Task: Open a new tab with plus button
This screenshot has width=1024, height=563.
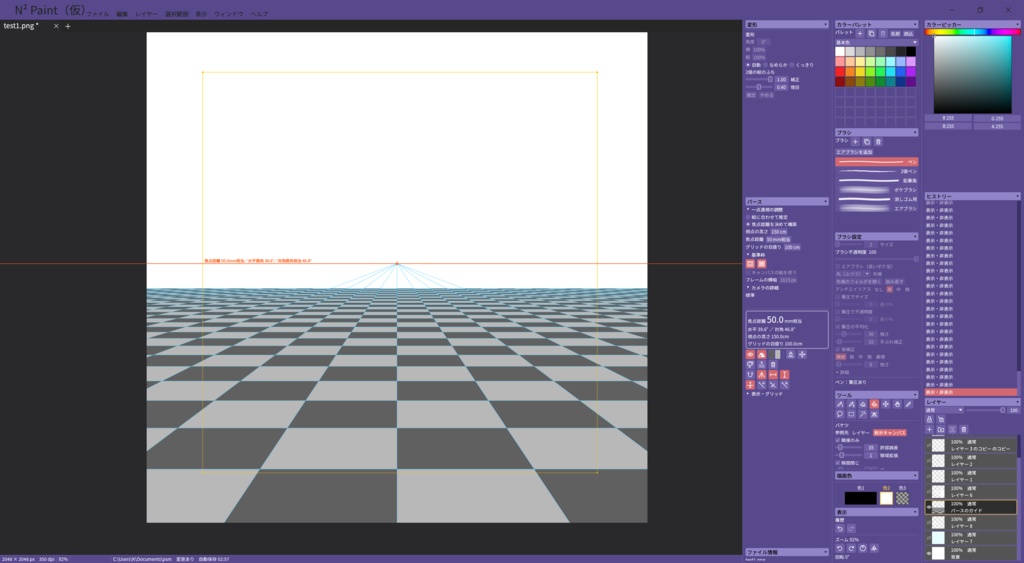Action: [67, 26]
